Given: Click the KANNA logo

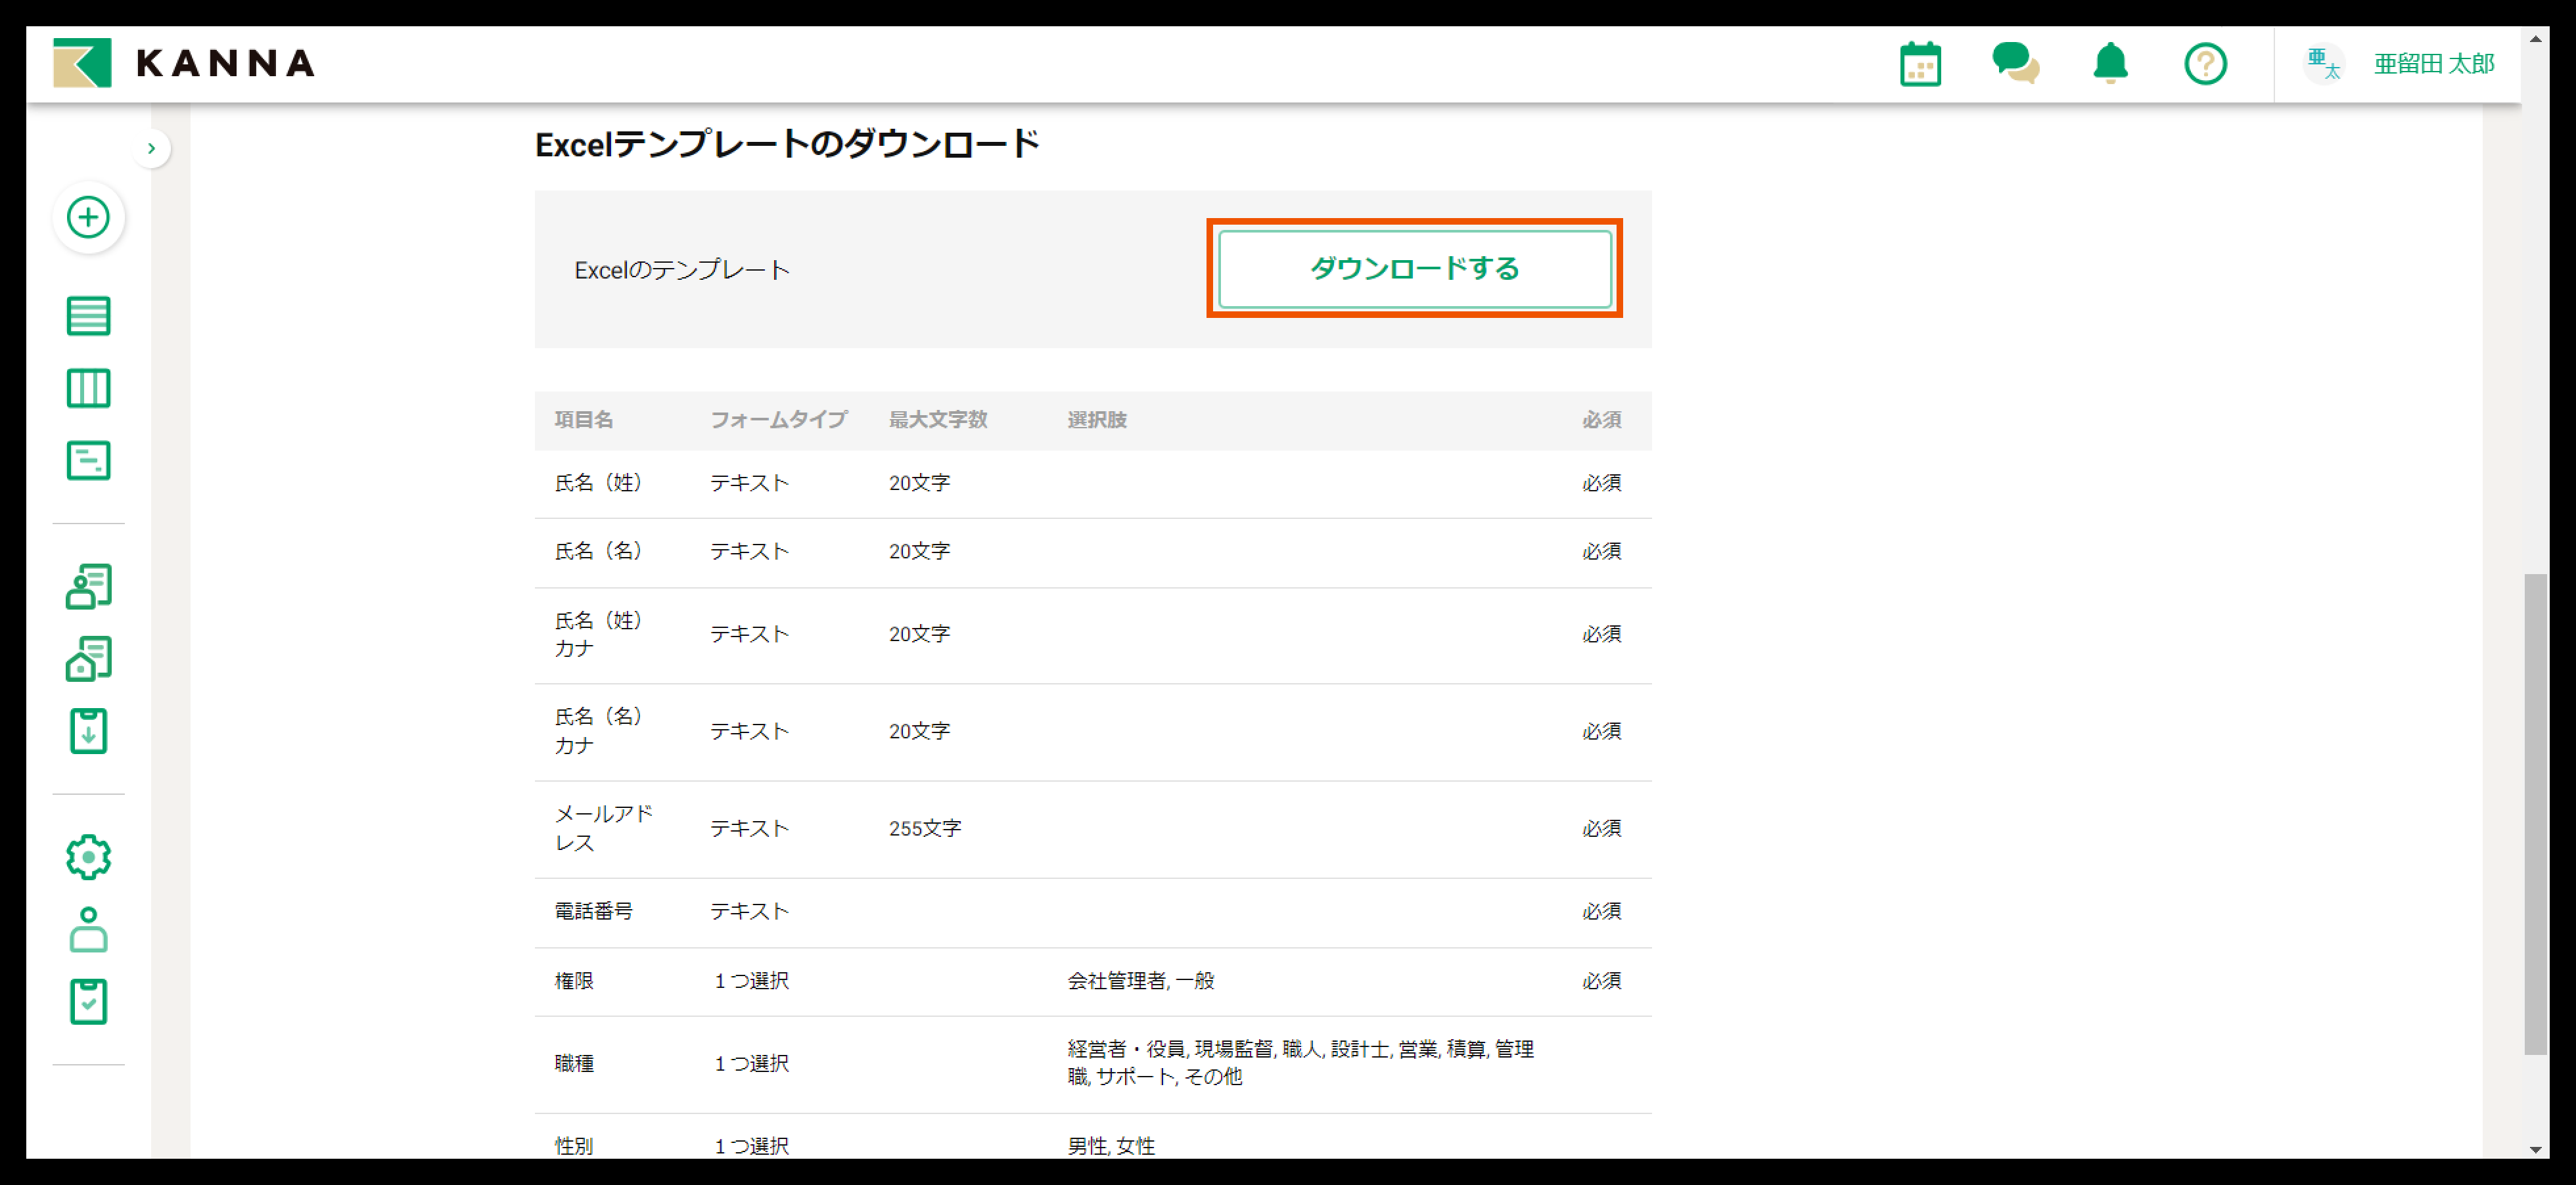Looking at the screenshot, I should coord(186,63).
